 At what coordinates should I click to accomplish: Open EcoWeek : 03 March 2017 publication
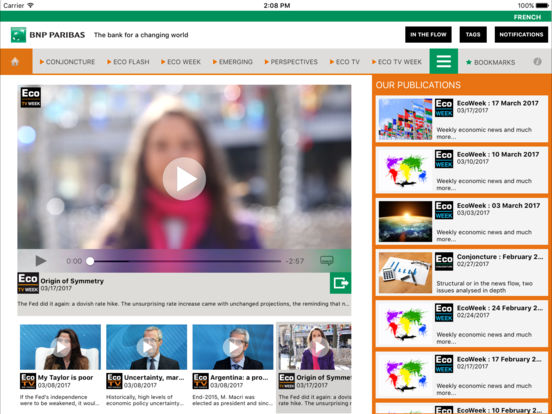point(462,221)
